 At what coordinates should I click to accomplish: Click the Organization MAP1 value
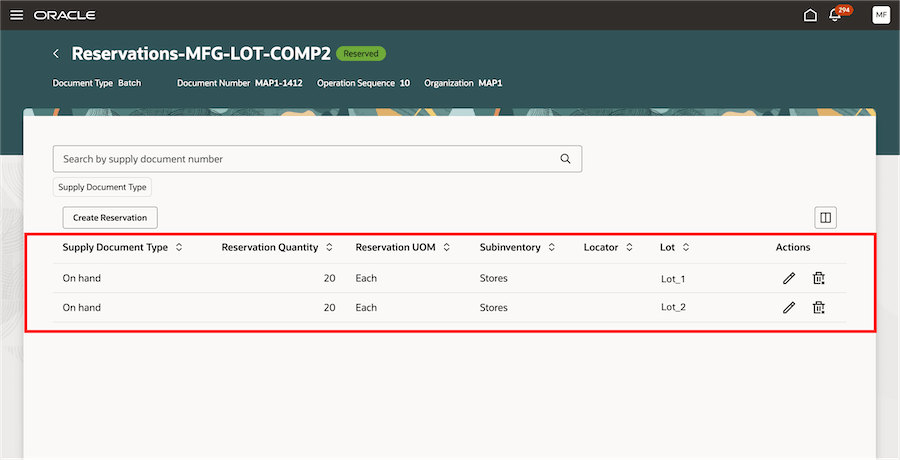click(490, 83)
